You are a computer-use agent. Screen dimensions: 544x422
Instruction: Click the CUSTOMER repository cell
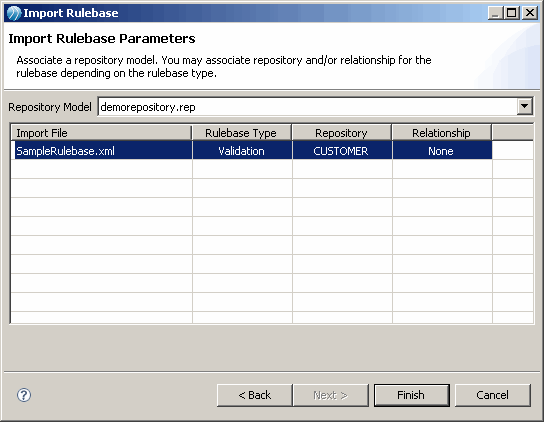pos(342,150)
